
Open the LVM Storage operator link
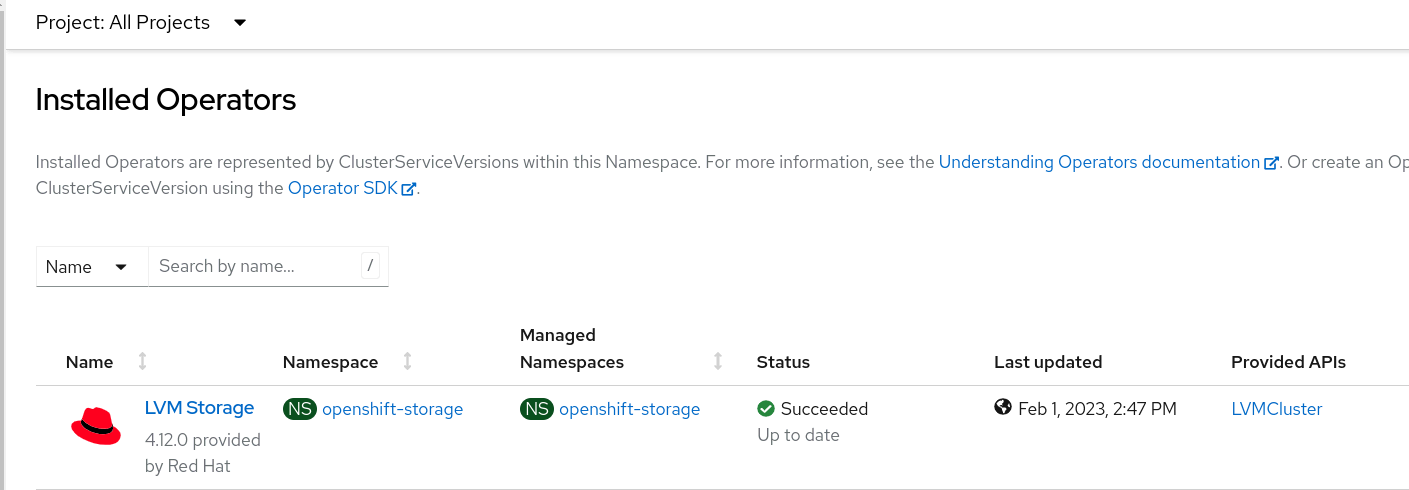tap(199, 408)
